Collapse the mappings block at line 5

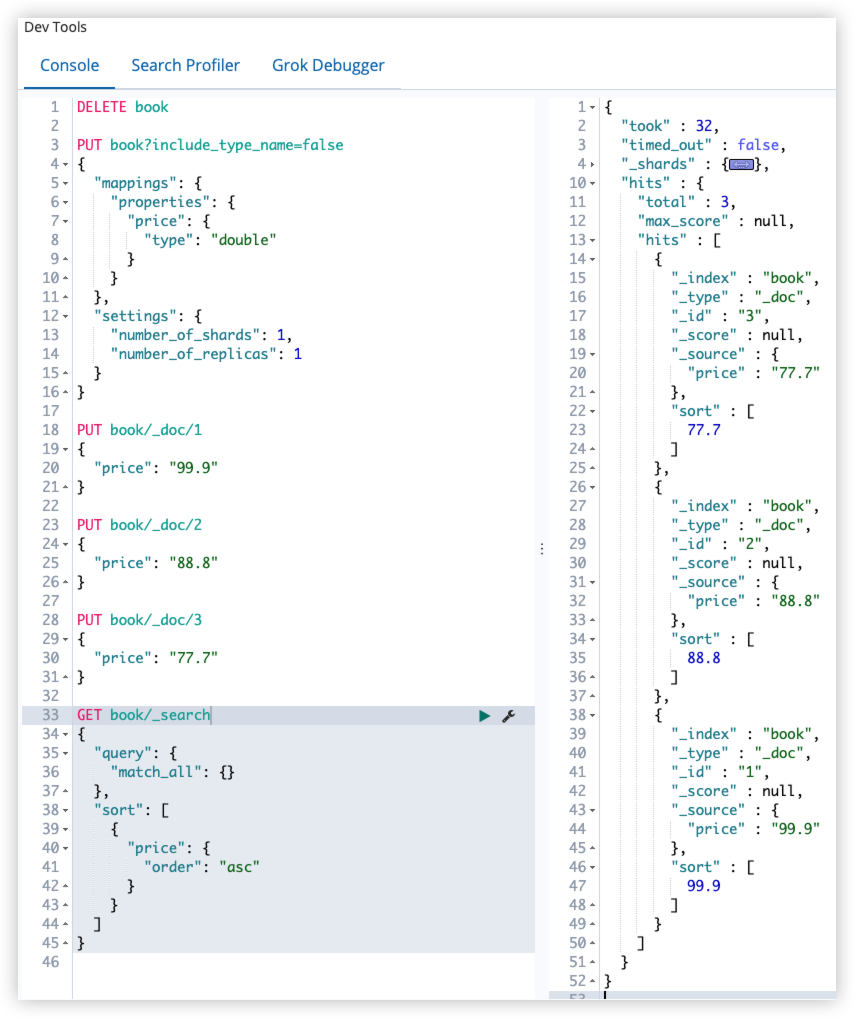click(x=66, y=183)
